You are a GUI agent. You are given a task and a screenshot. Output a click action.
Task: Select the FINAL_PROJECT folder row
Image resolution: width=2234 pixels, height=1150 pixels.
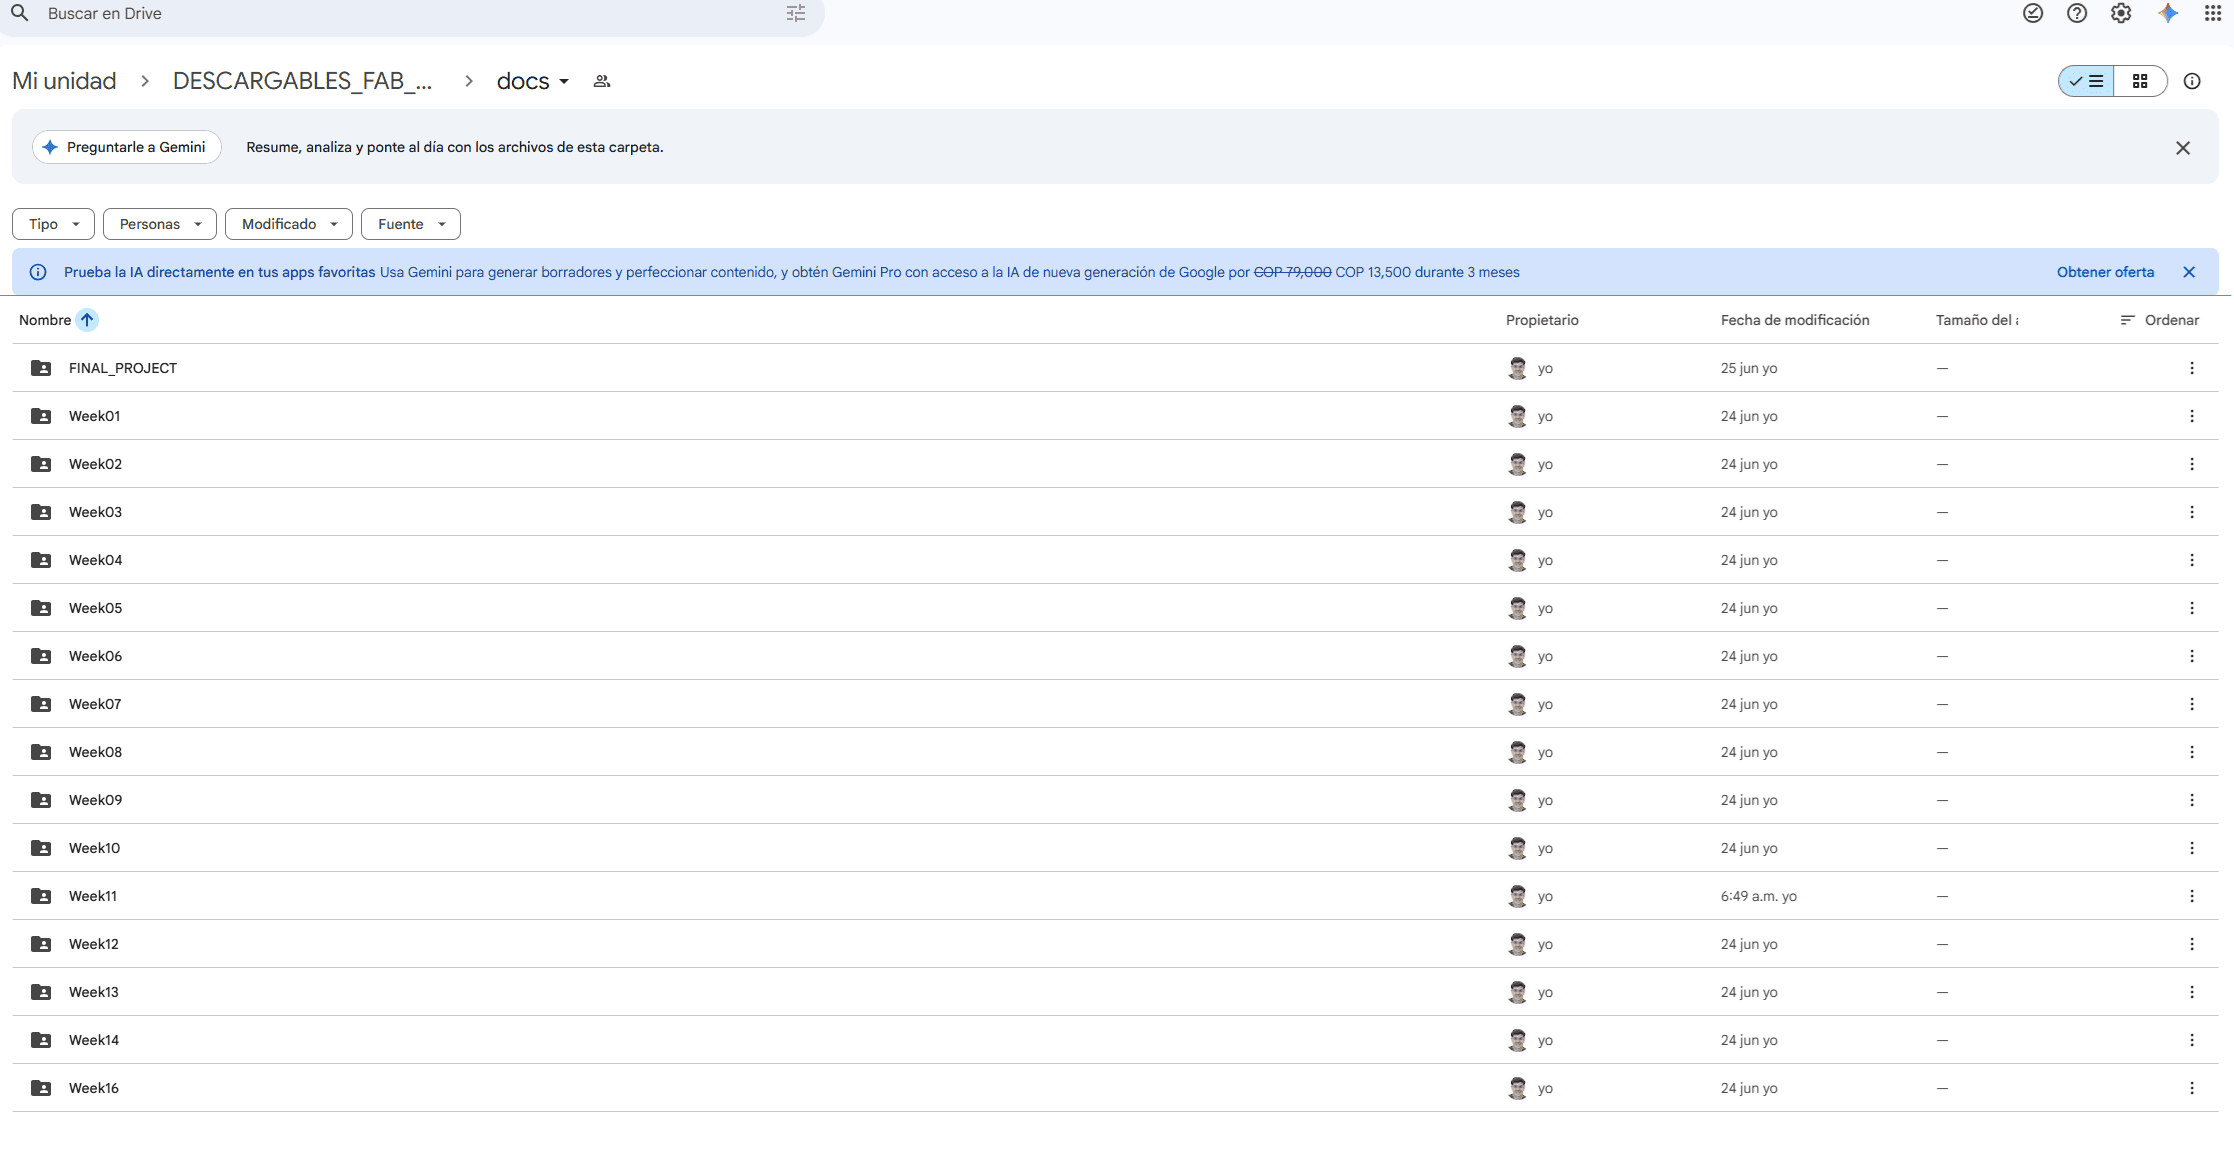click(x=1115, y=368)
